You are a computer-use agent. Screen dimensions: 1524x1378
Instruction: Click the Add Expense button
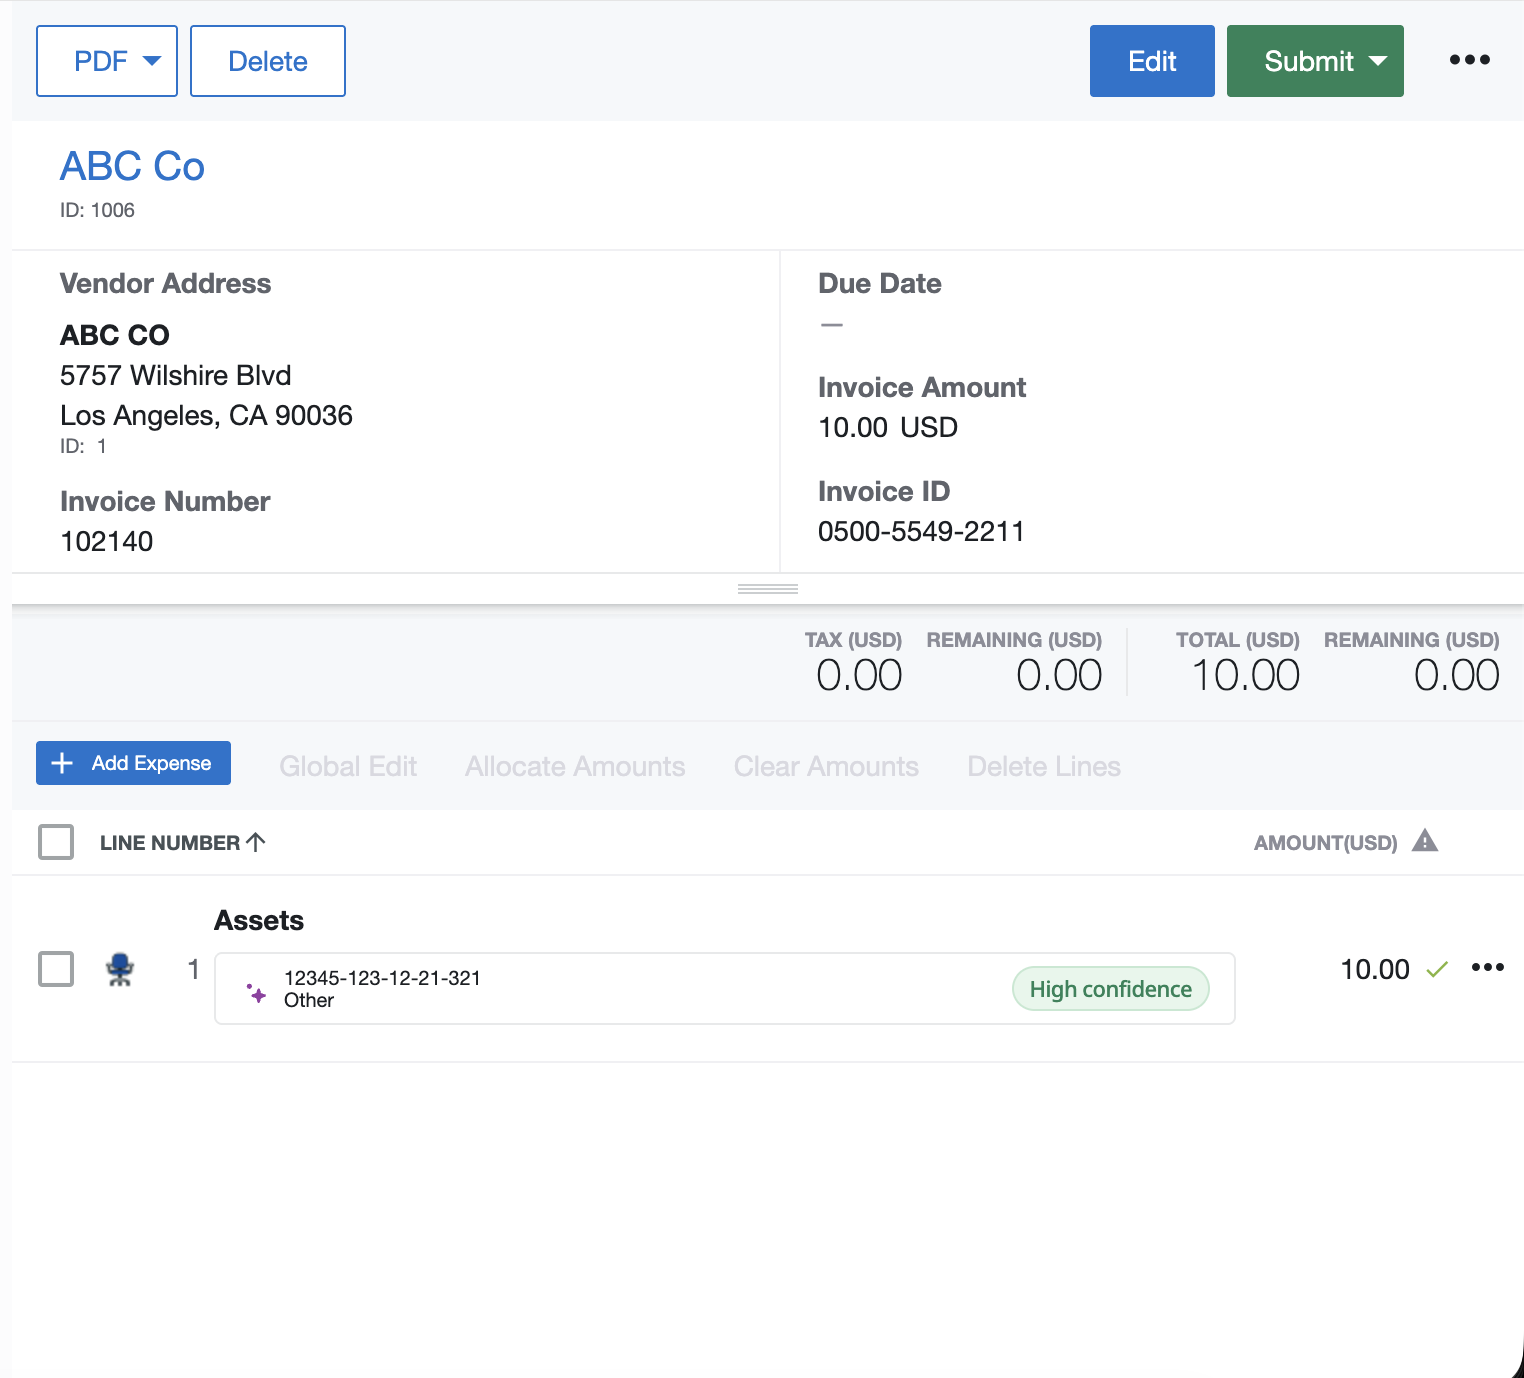pos(133,763)
